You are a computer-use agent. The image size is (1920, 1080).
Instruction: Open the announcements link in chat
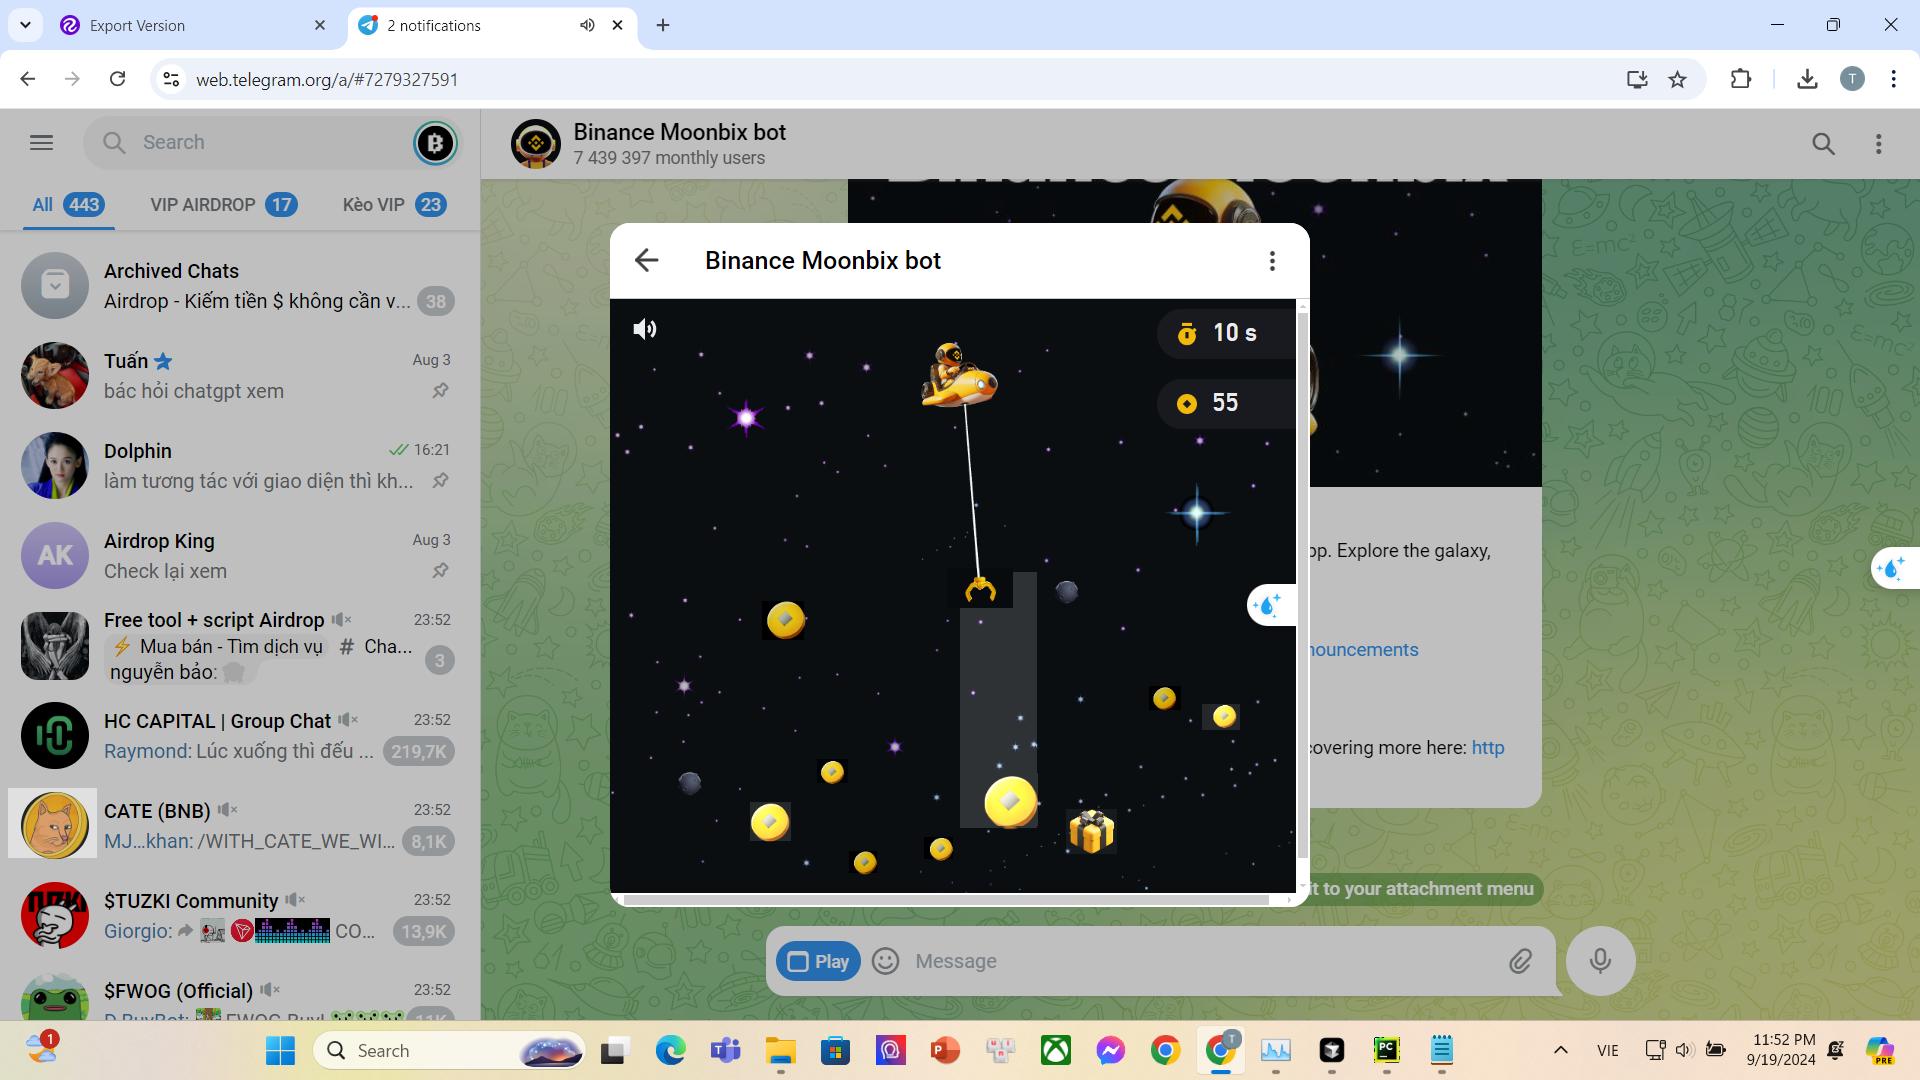(x=1362, y=650)
